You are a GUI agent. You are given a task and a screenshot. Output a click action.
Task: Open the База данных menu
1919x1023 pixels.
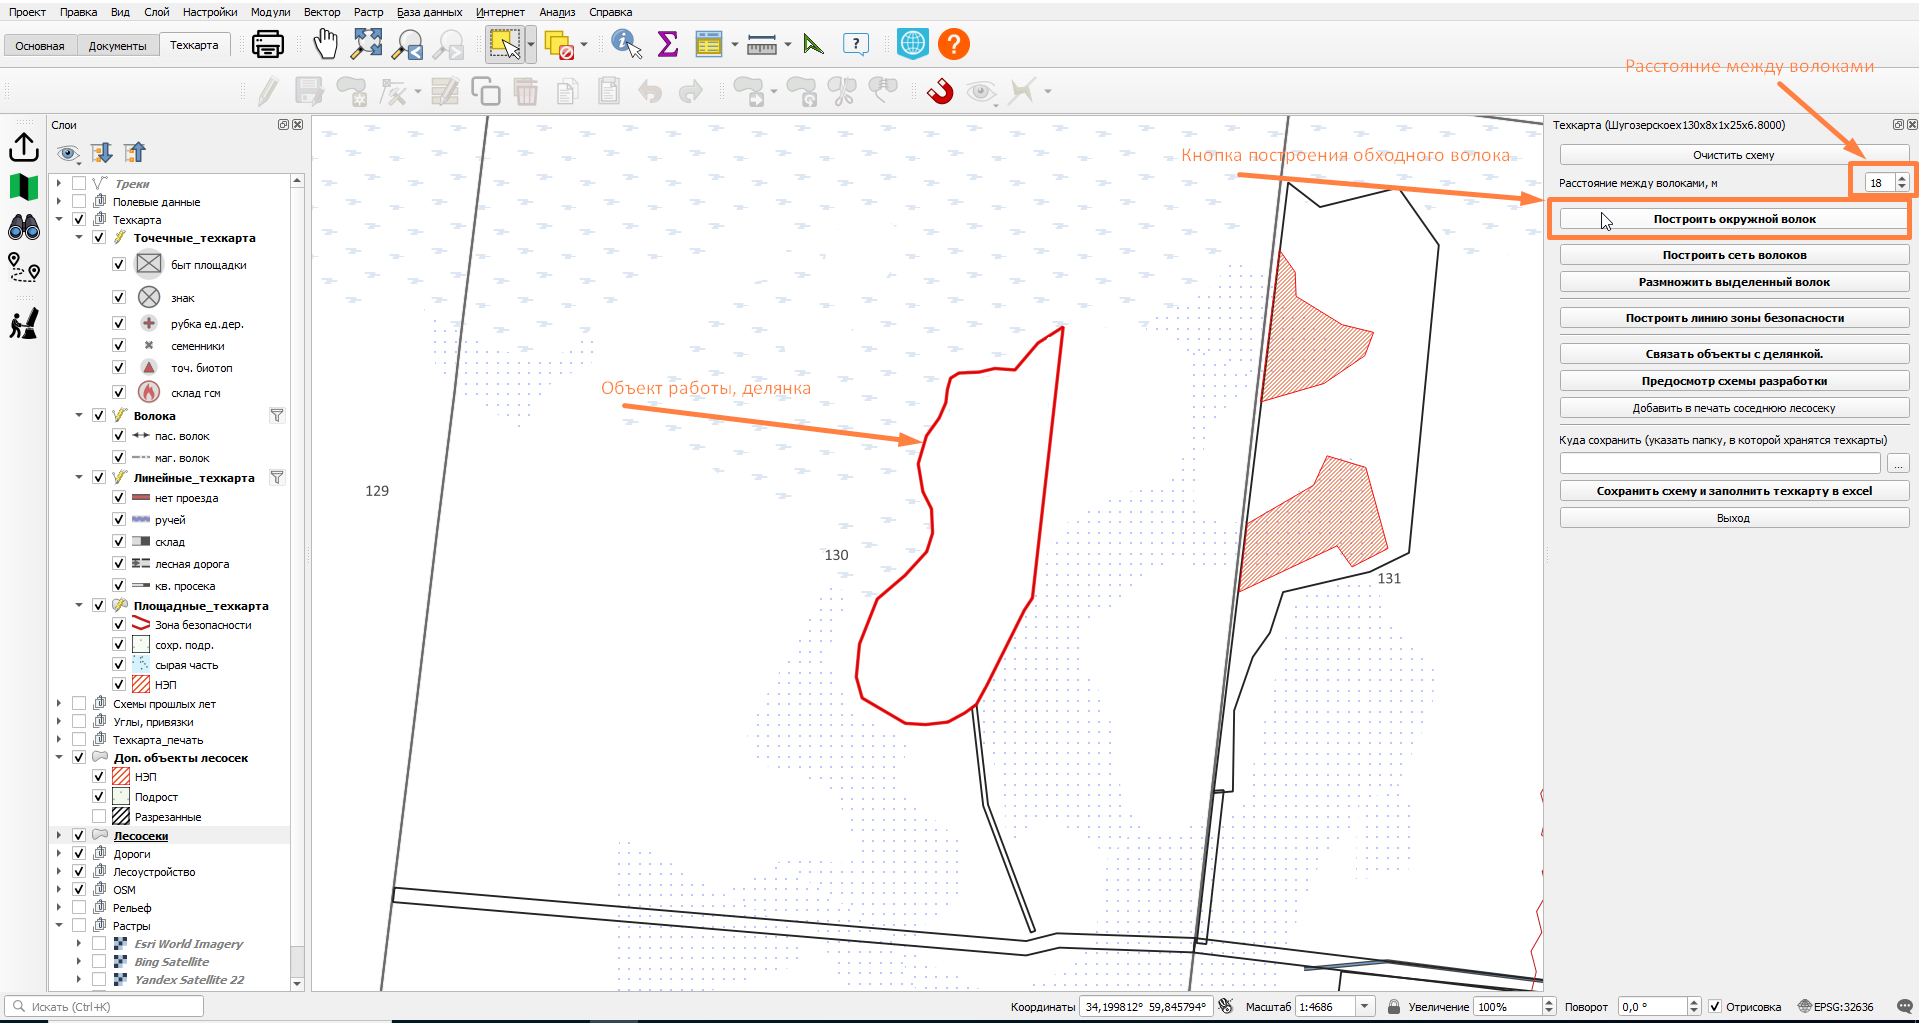coord(430,12)
